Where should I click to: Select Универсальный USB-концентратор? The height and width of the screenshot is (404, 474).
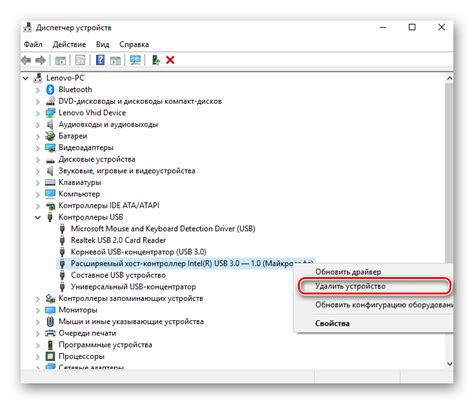click(133, 287)
